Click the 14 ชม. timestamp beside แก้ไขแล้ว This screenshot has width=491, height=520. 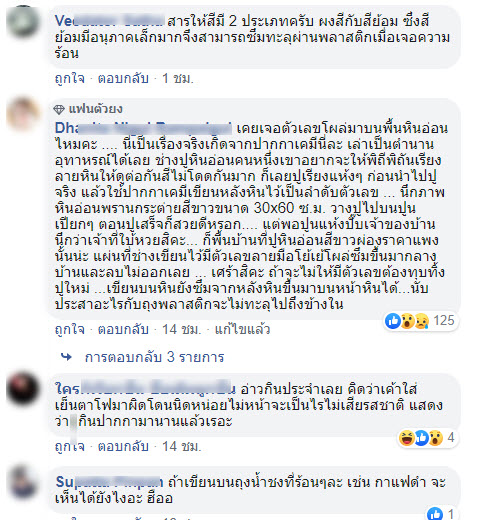point(182,329)
